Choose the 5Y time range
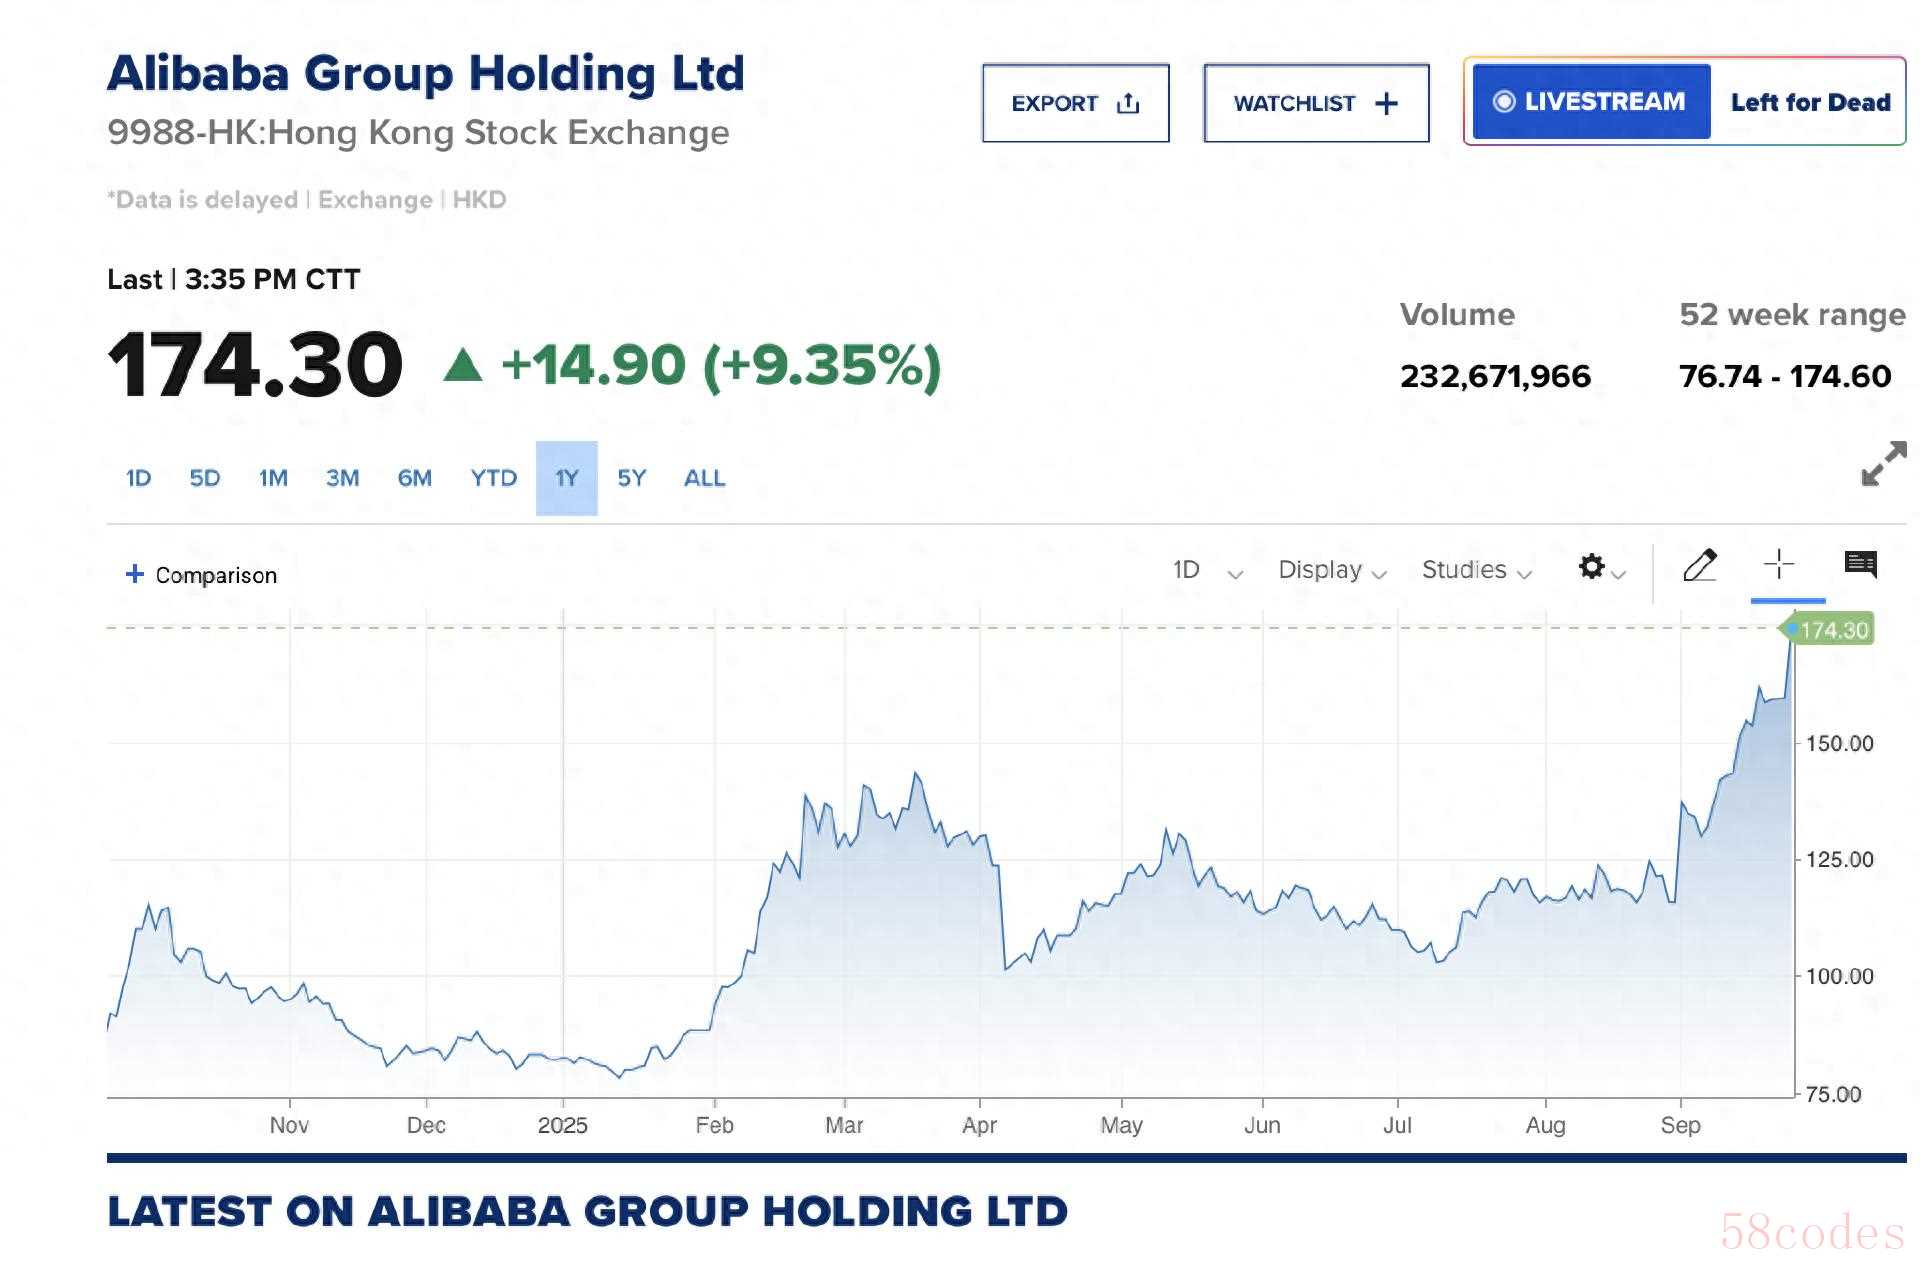The width and height of the screenshot is (1920, 1262). point(631,478)
